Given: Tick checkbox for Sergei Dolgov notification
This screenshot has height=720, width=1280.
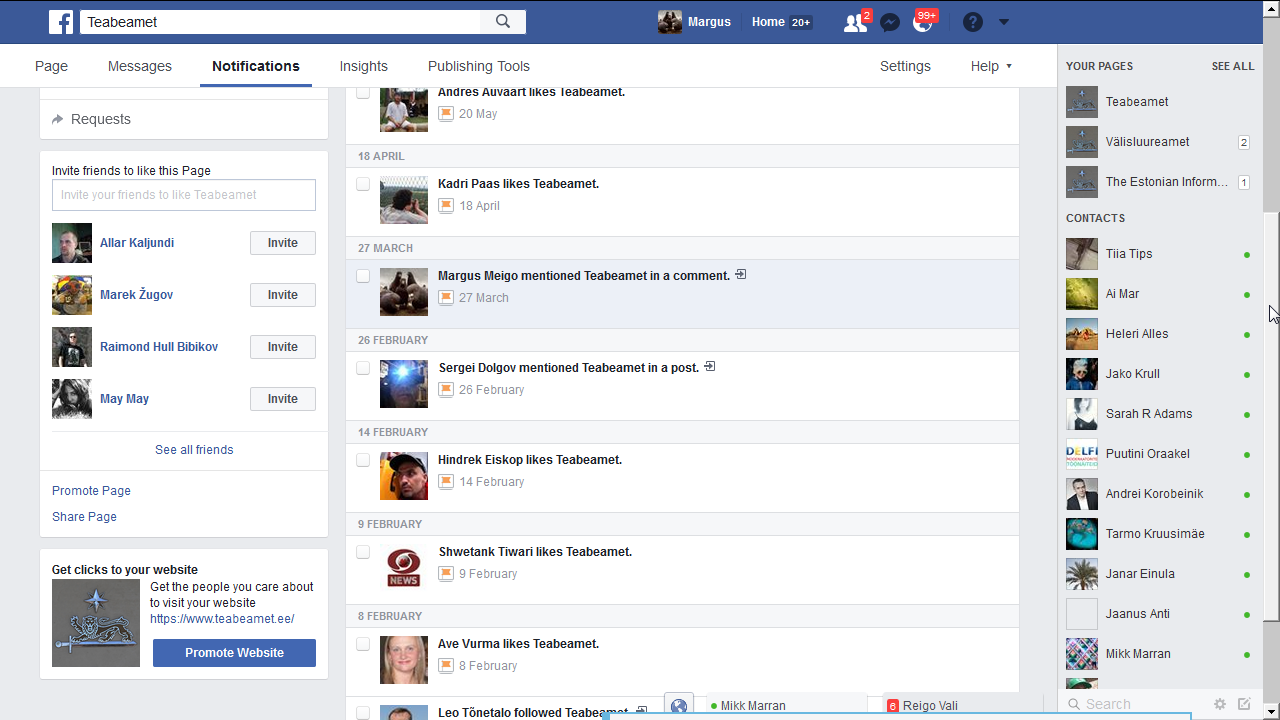Looking at the screenshot, I should tap(363, 368).
